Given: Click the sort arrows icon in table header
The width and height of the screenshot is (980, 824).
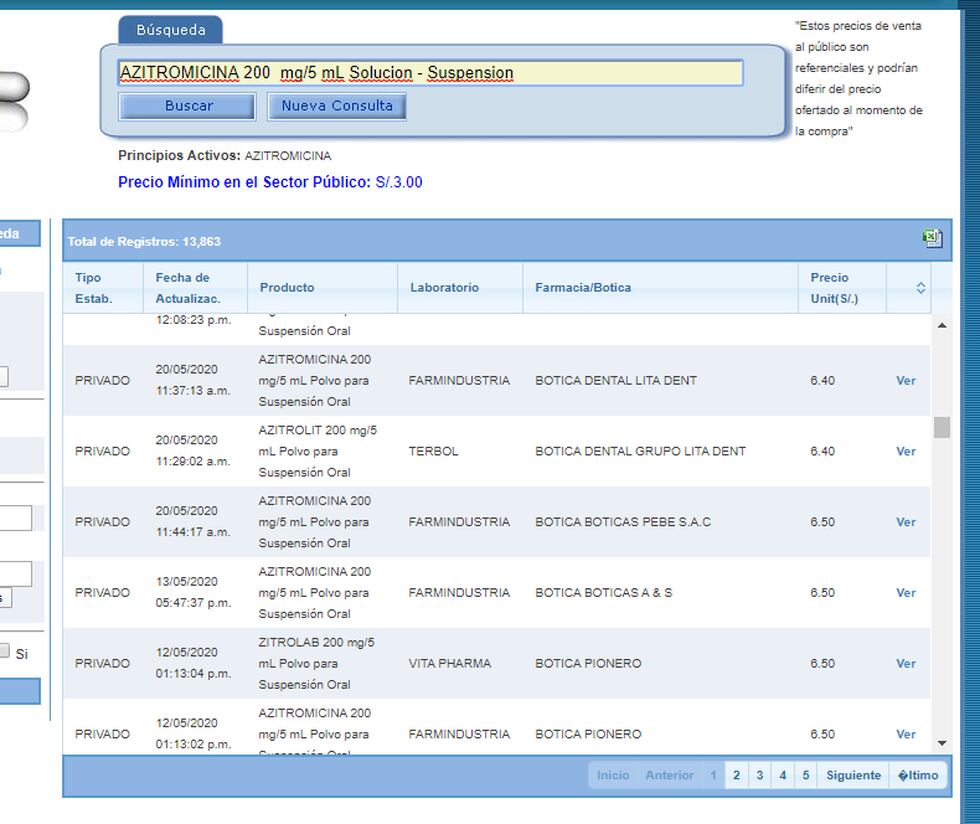Looking at the screenshot, I should 920,288.
